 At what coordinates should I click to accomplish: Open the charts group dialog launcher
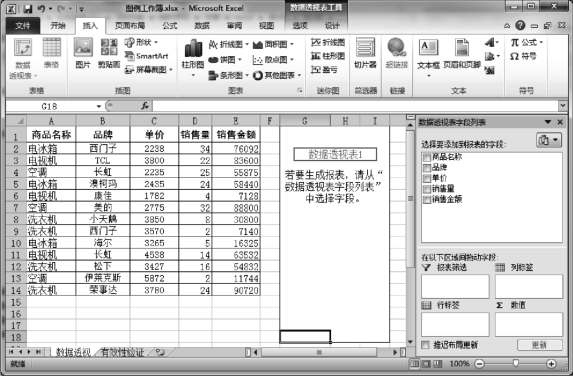(300, 90)
